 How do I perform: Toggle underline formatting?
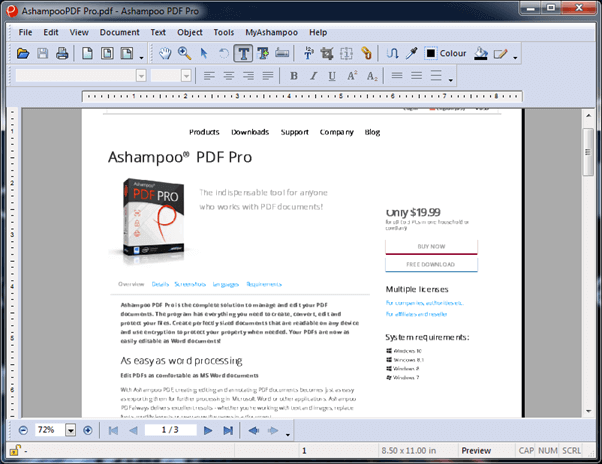click(x=332, y=76)
